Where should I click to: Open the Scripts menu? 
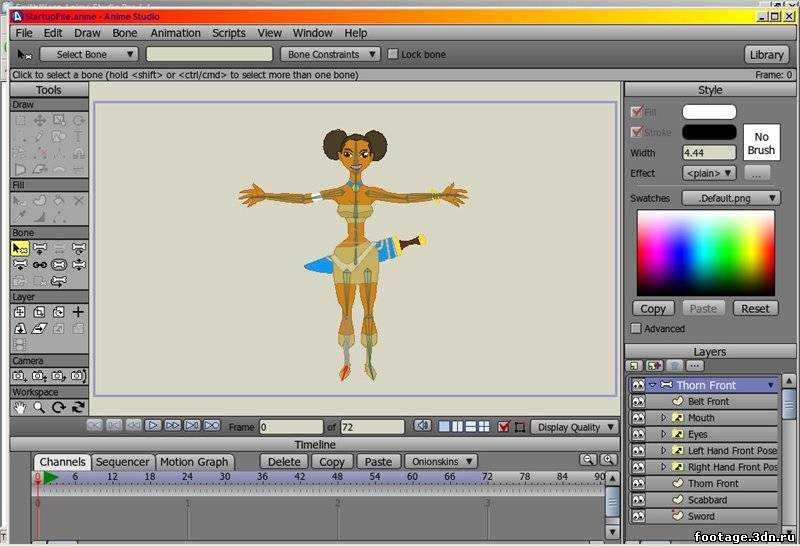[229, 33]
